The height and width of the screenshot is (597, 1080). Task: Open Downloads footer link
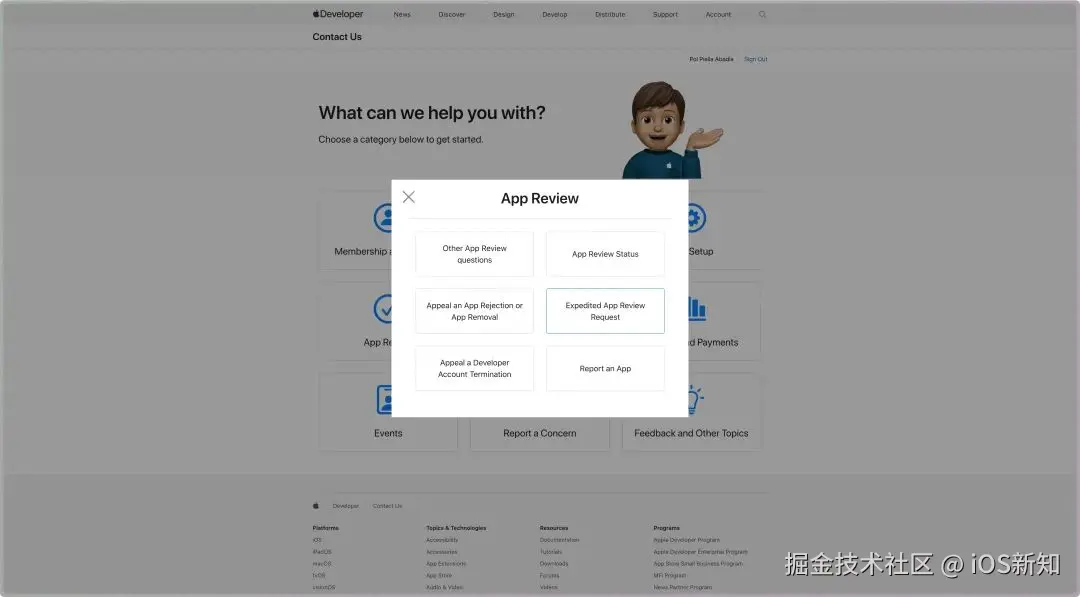point(554,563)
